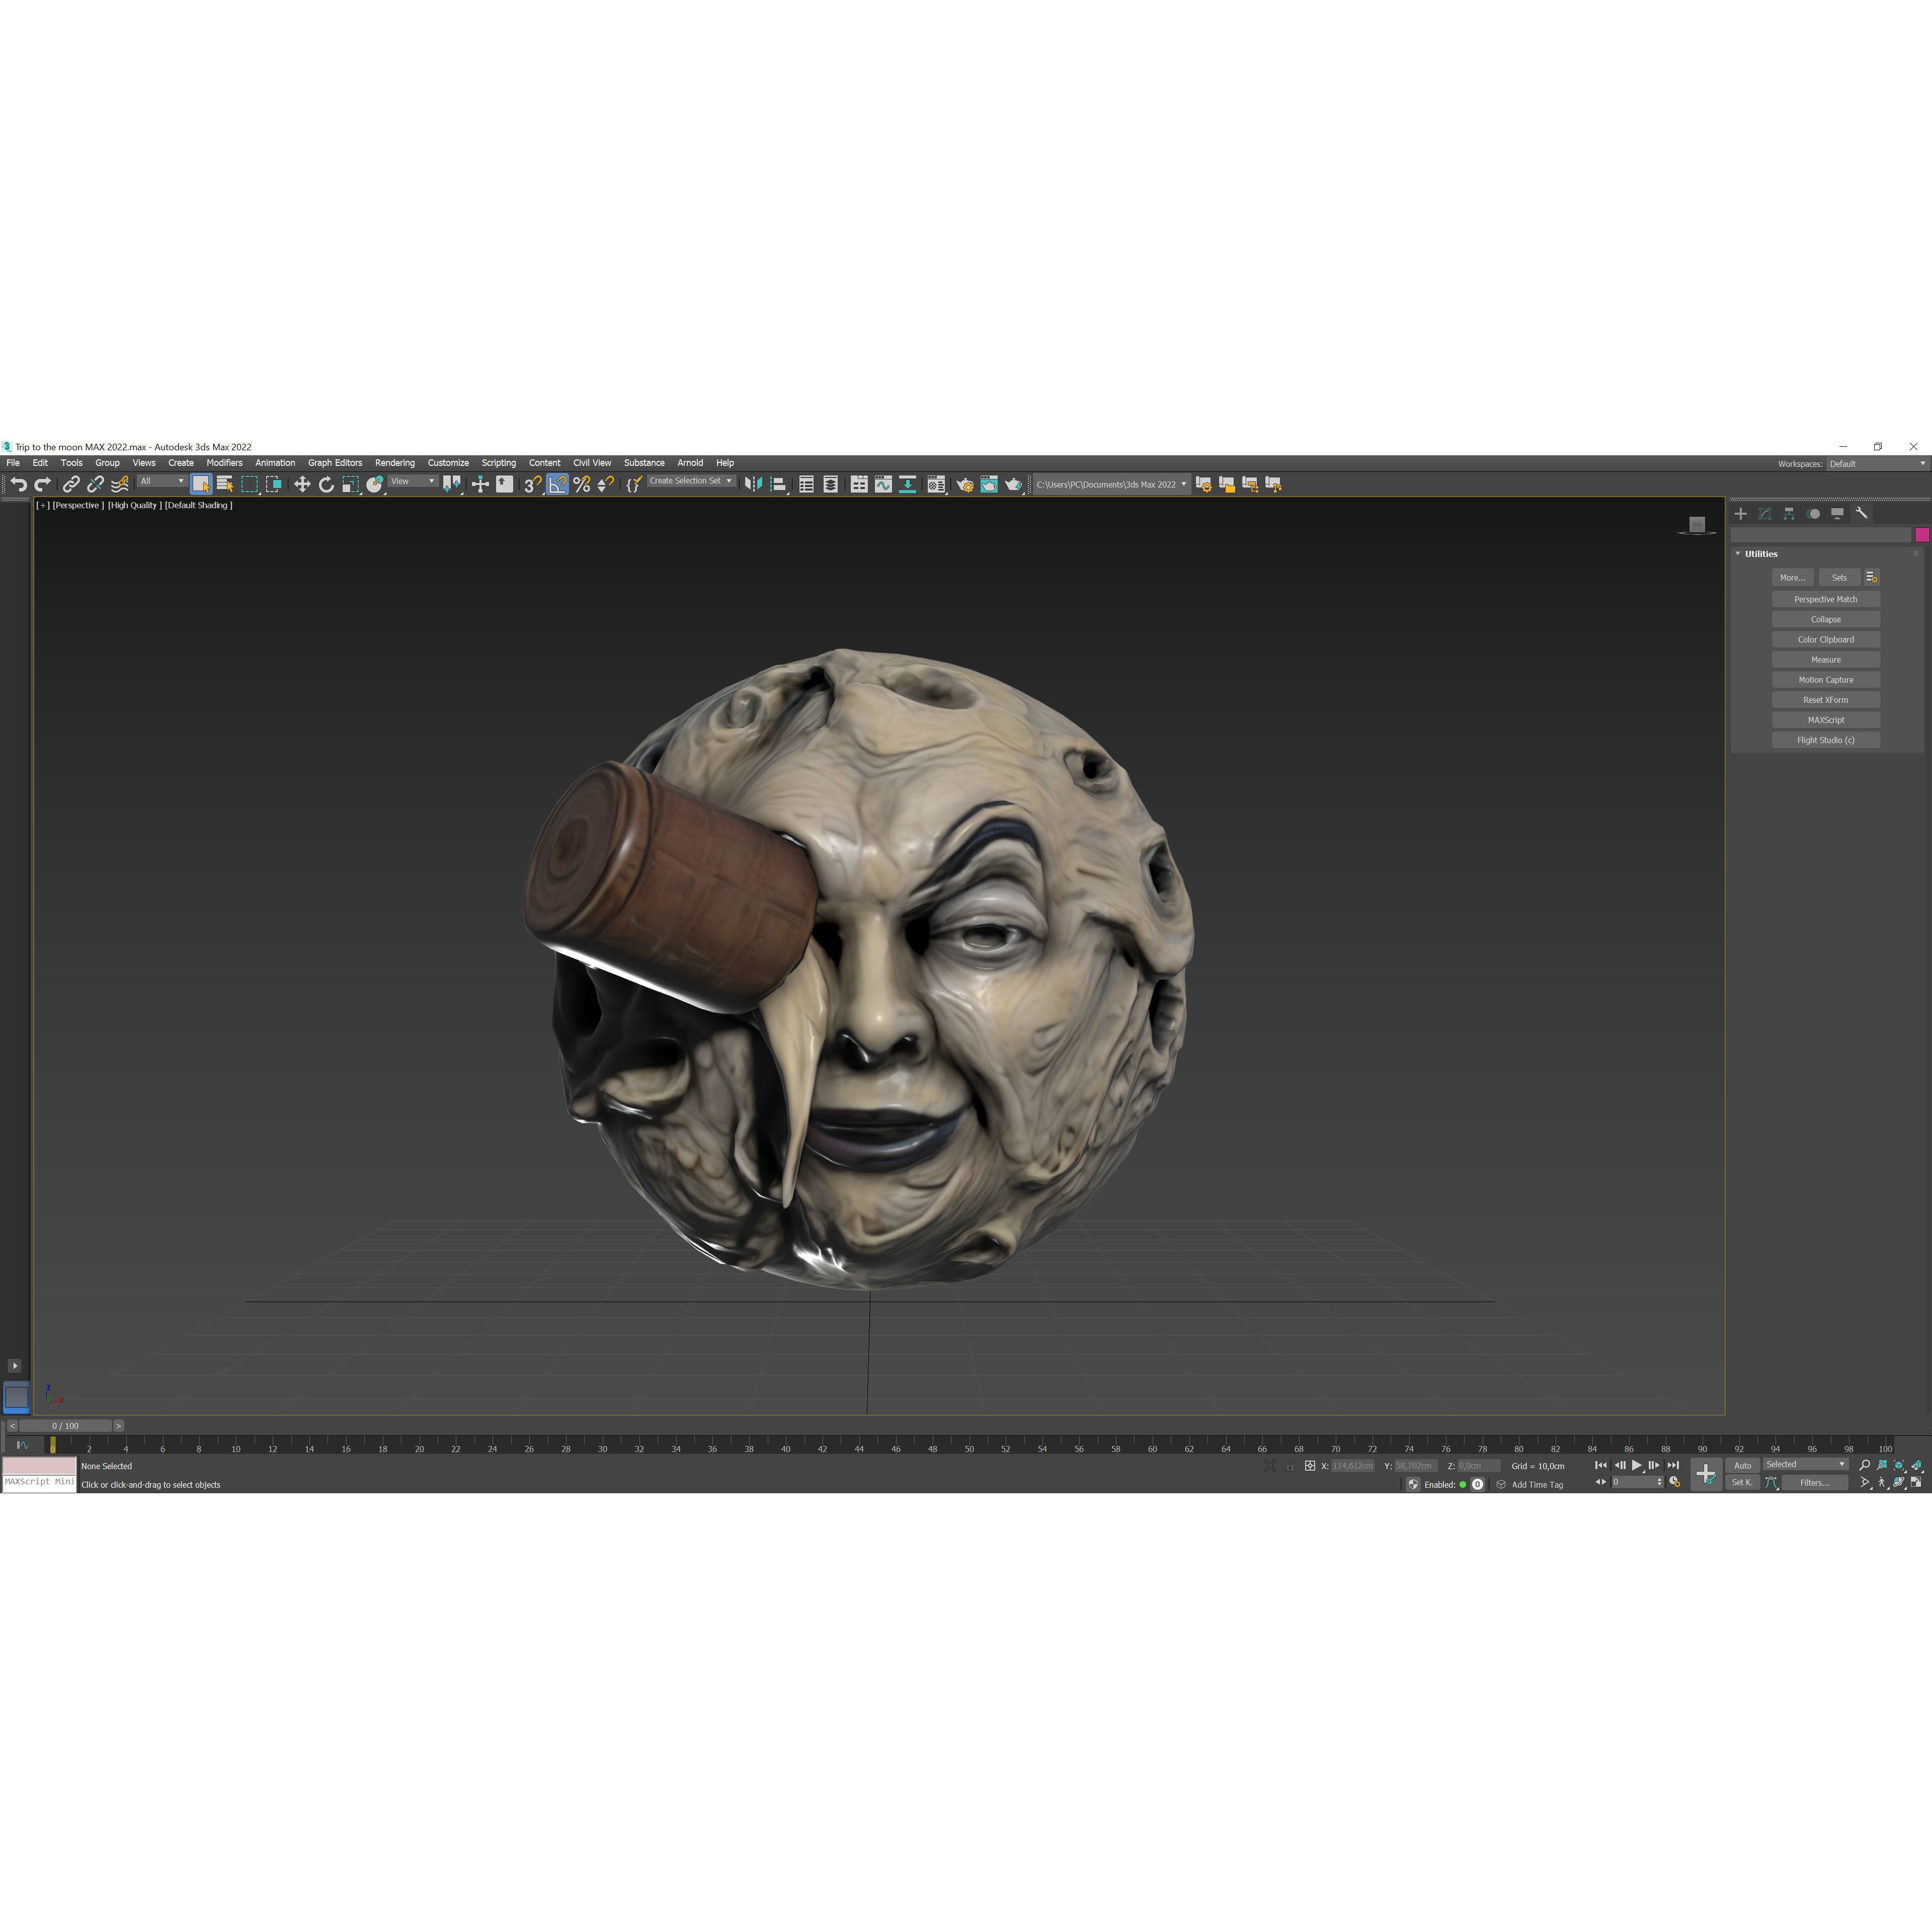Open the Scene Explorer toggle icon

click(806, 484)
